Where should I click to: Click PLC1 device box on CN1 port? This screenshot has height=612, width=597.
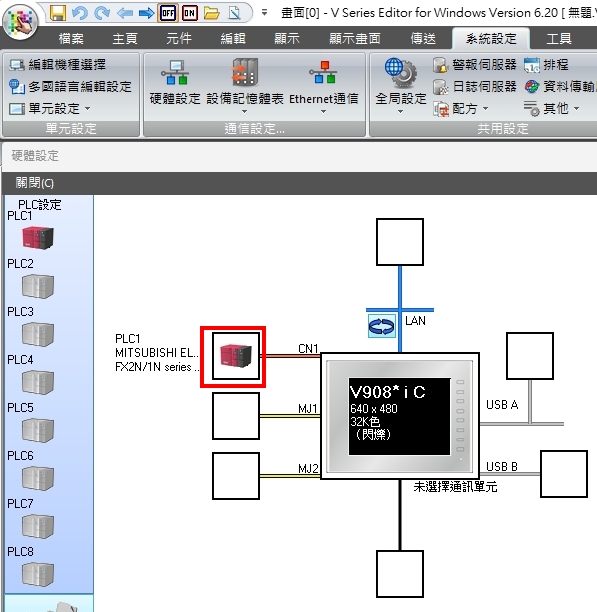coord(236,356)
